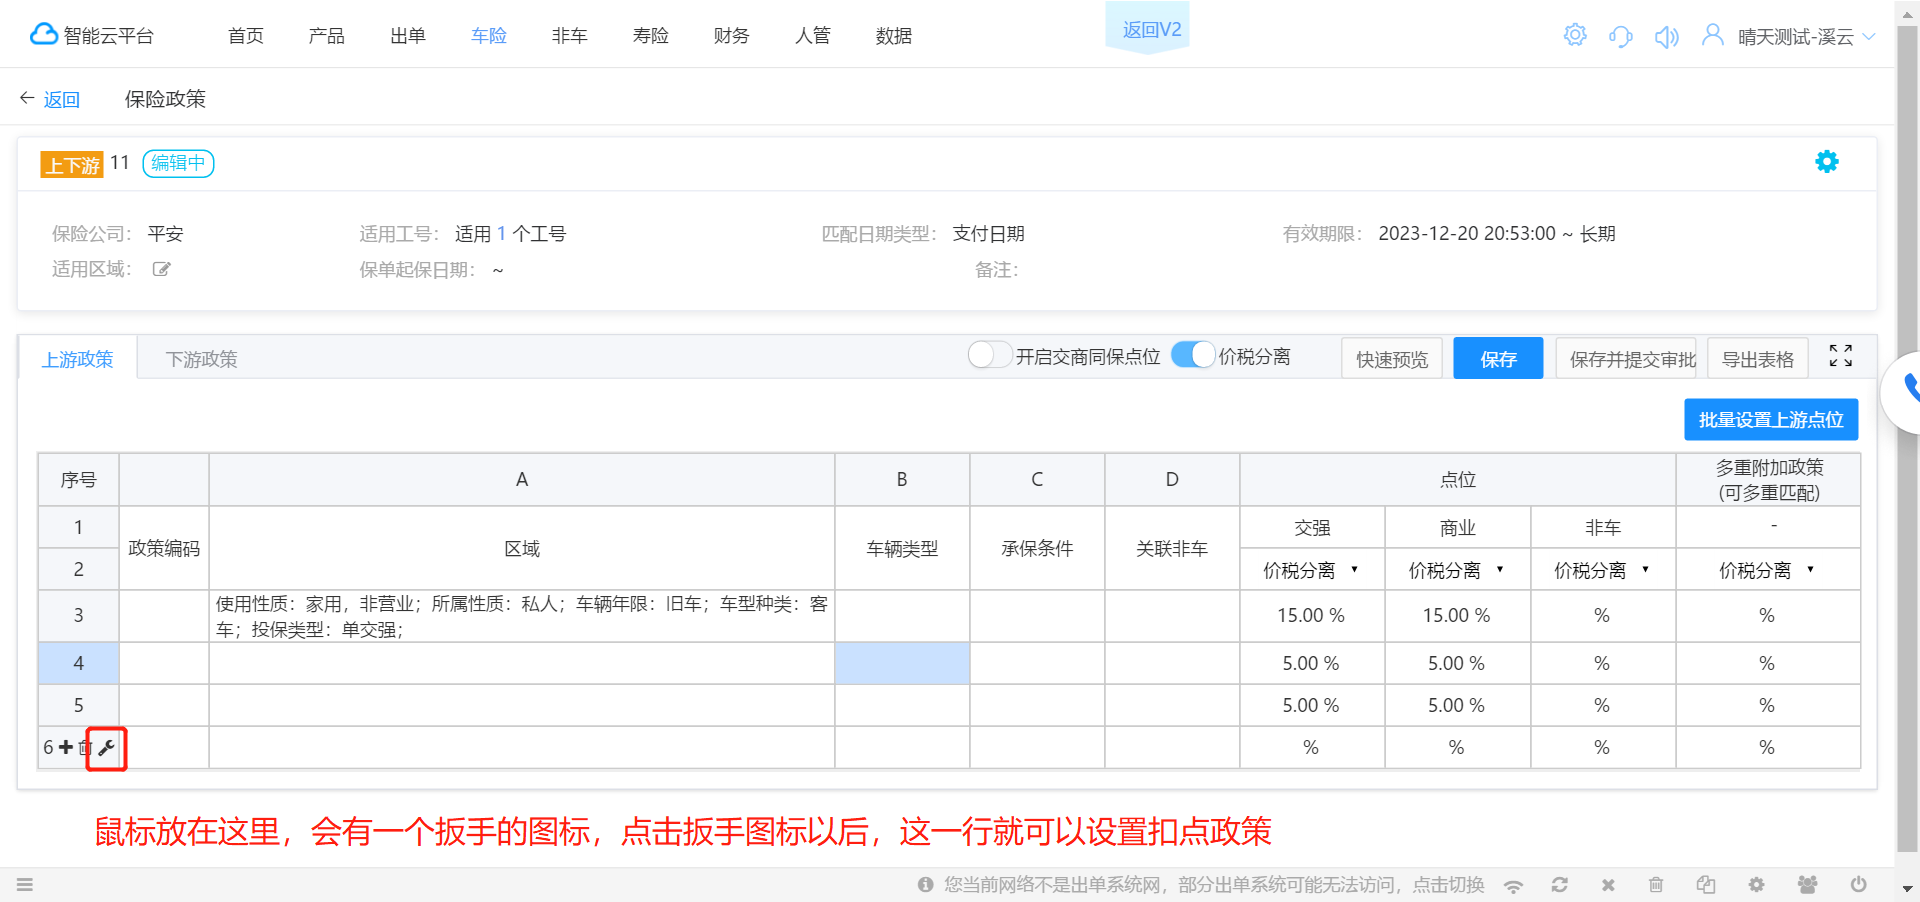Edit 适用区域 with the pencil icon

[161, 269]
